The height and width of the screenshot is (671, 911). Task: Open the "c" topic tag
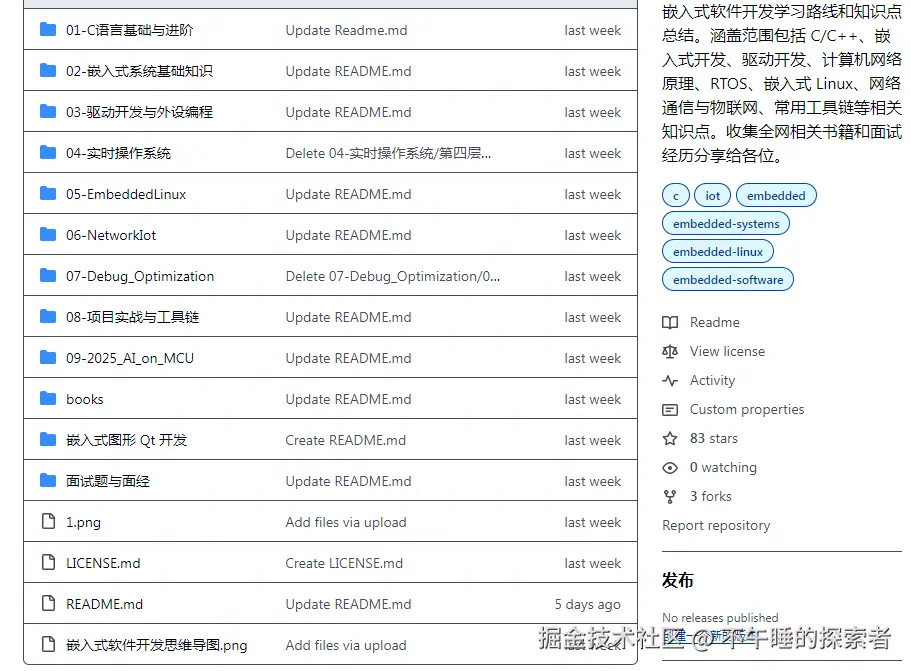coord(676,195)
